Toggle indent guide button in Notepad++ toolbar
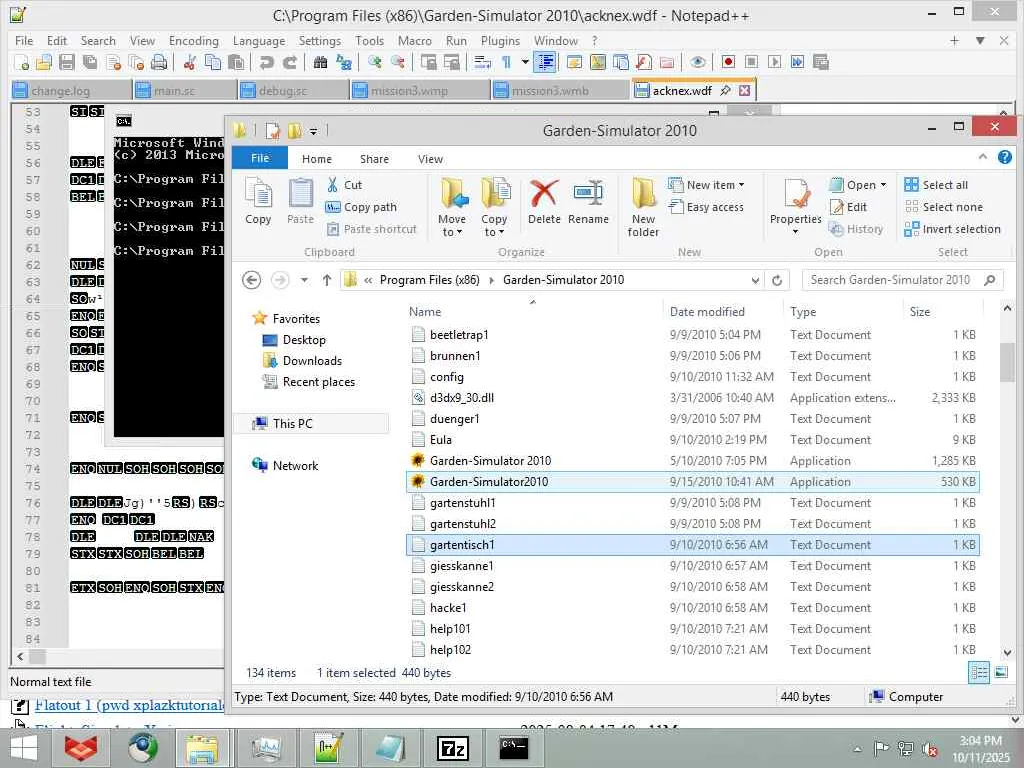 point(545,62)
